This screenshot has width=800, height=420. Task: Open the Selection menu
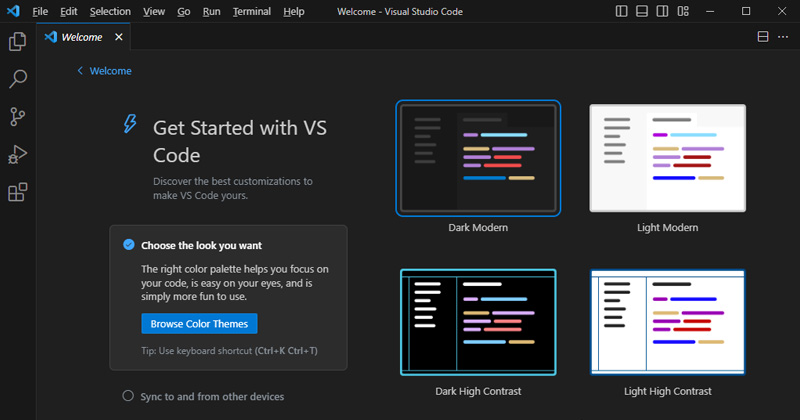click(110, 11)
